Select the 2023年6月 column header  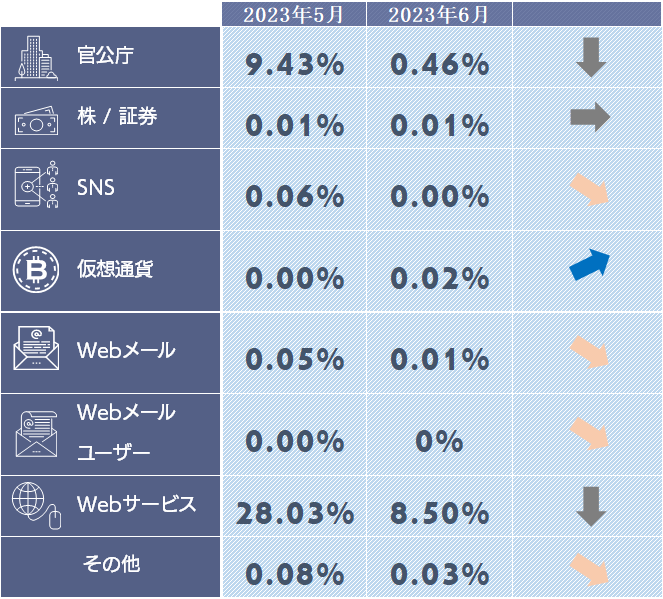coord(440,14)
